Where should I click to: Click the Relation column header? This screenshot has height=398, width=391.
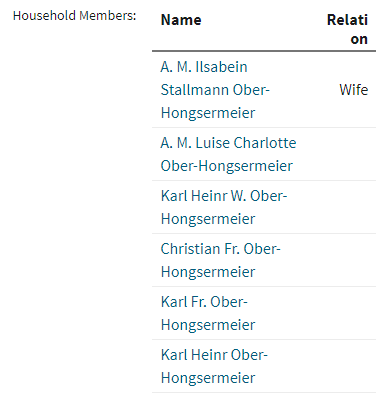[x=347, y=29]
